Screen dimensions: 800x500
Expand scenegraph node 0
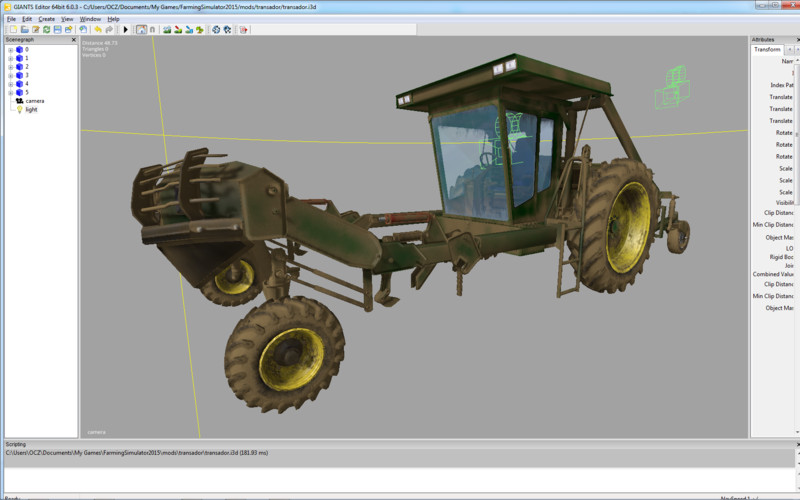pos(10,49)
